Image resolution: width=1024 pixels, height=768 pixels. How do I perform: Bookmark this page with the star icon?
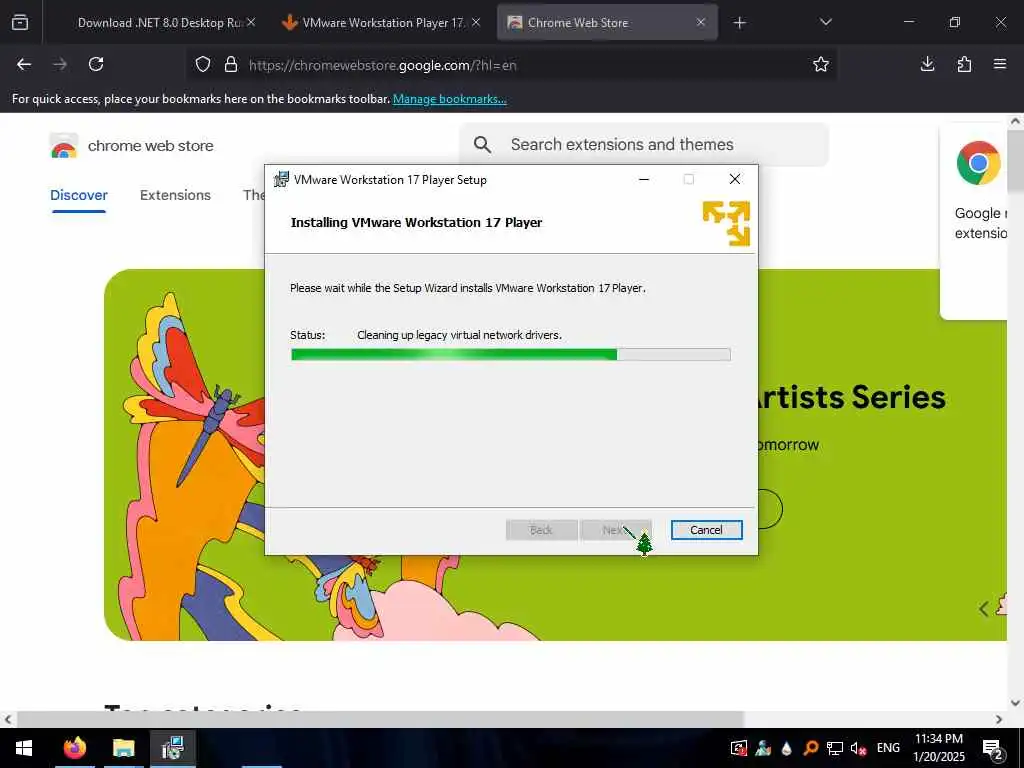pyautogui.click(x=821, y=64)
